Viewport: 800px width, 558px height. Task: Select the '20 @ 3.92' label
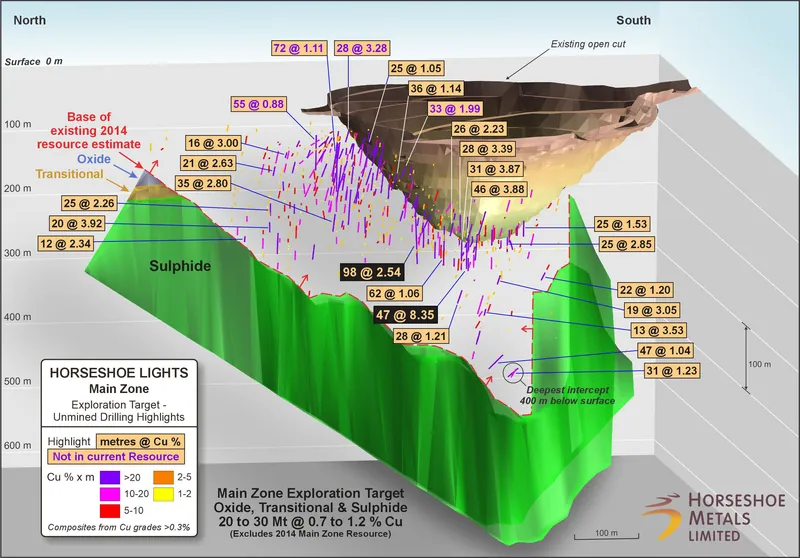coord(77,223)
